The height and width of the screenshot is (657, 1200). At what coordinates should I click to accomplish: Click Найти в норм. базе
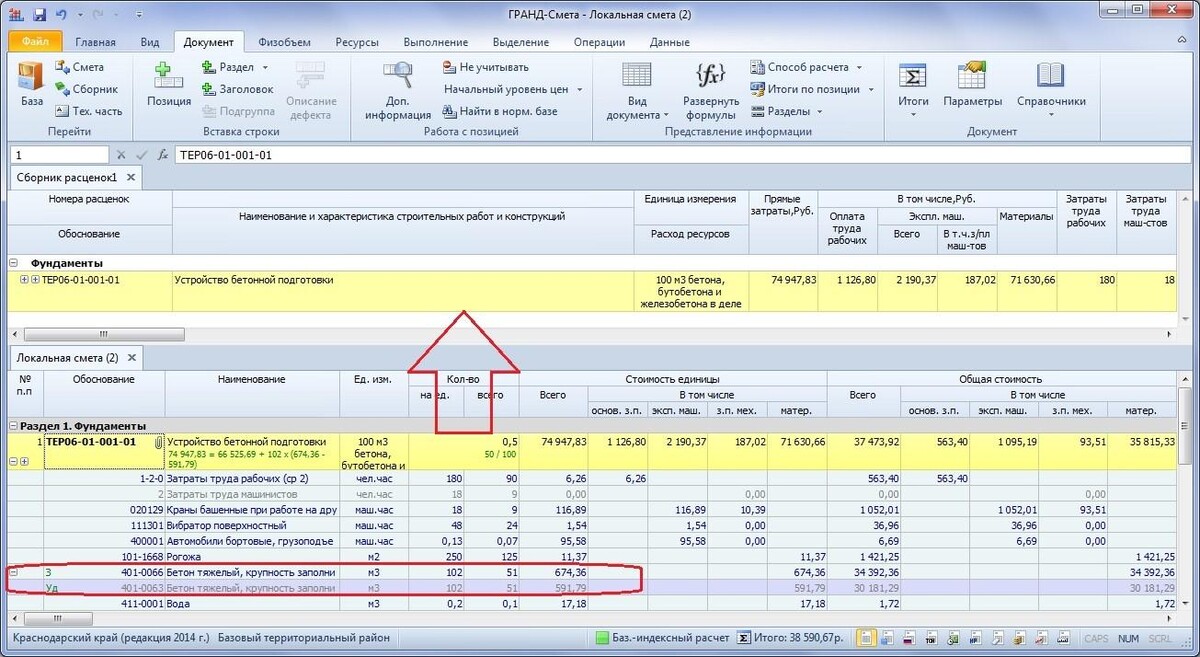tap(499, 111)
